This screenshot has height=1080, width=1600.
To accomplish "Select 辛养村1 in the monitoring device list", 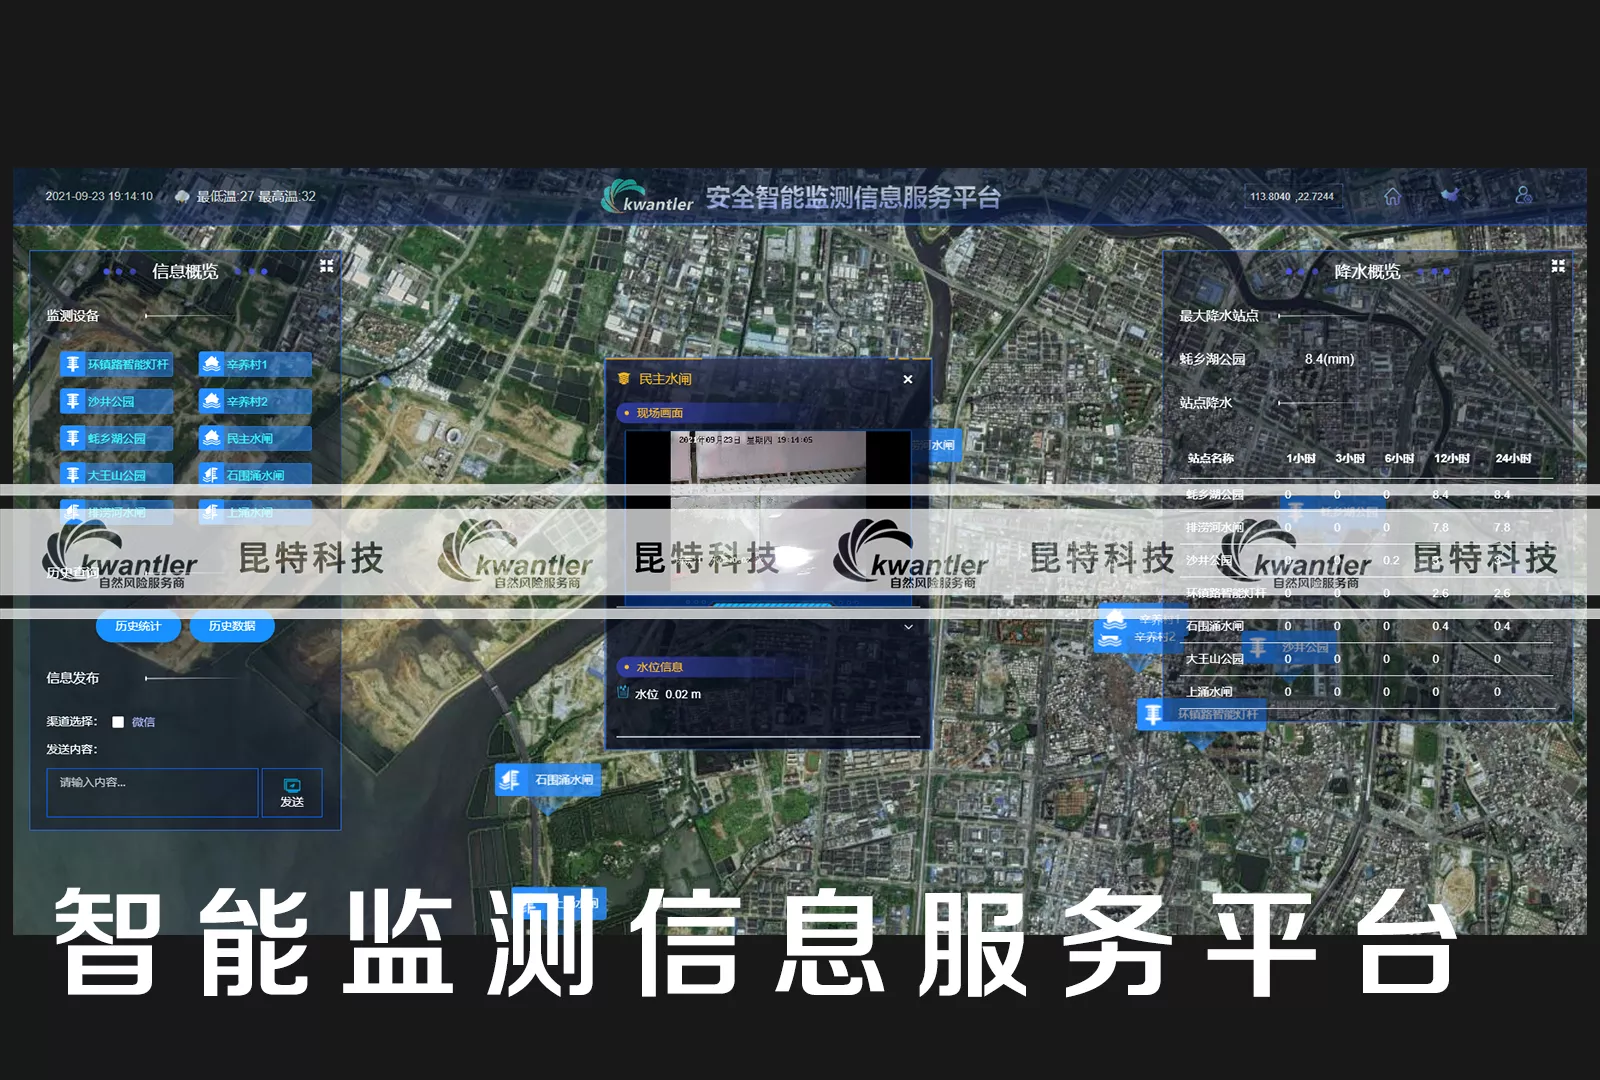I will click(x=255, y=365).
